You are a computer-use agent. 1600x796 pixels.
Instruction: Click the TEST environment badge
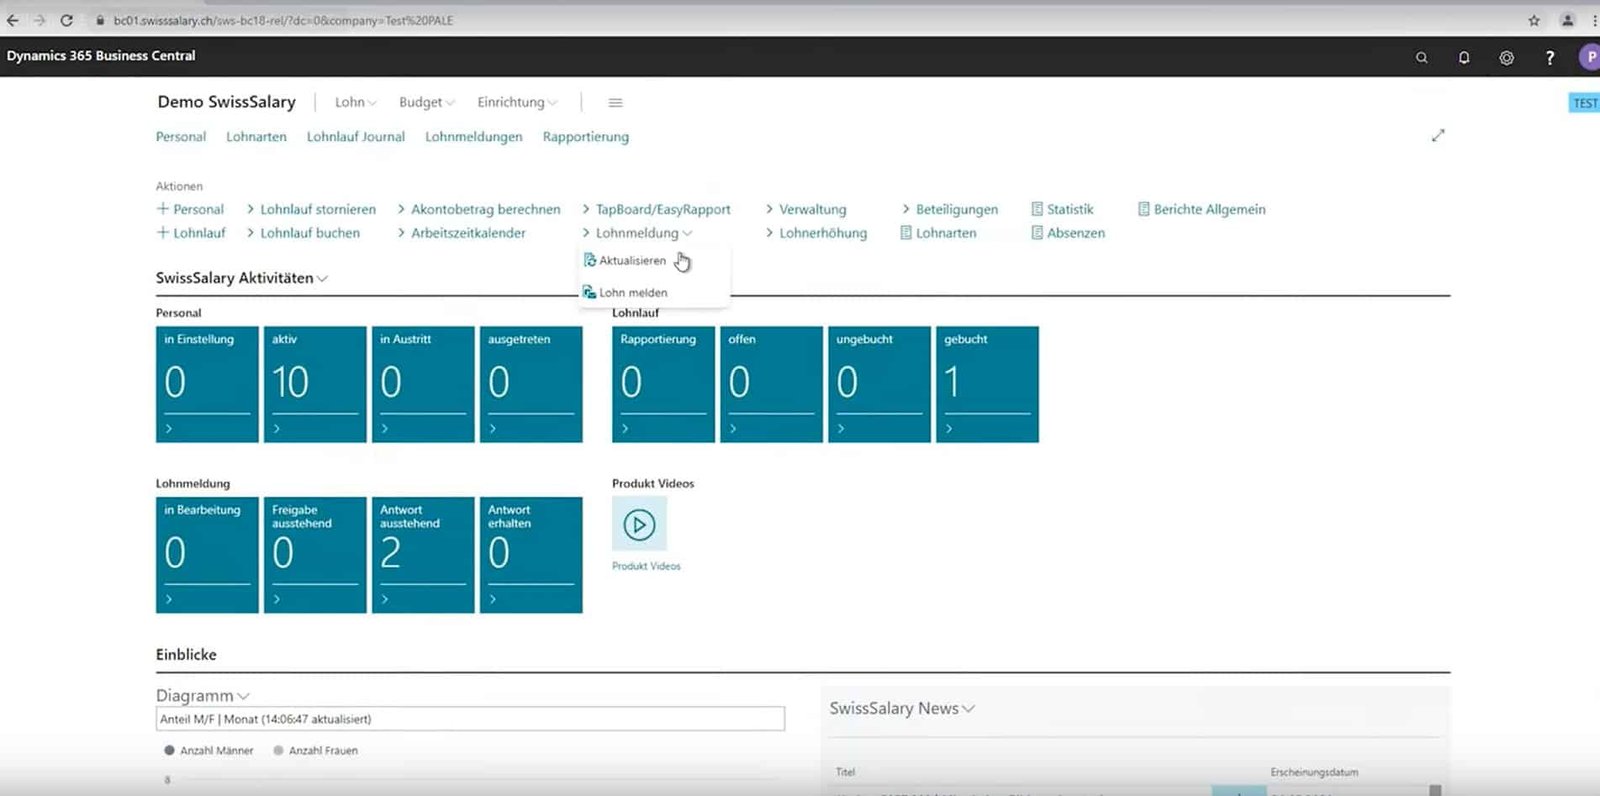click(x=1585, y=103)
